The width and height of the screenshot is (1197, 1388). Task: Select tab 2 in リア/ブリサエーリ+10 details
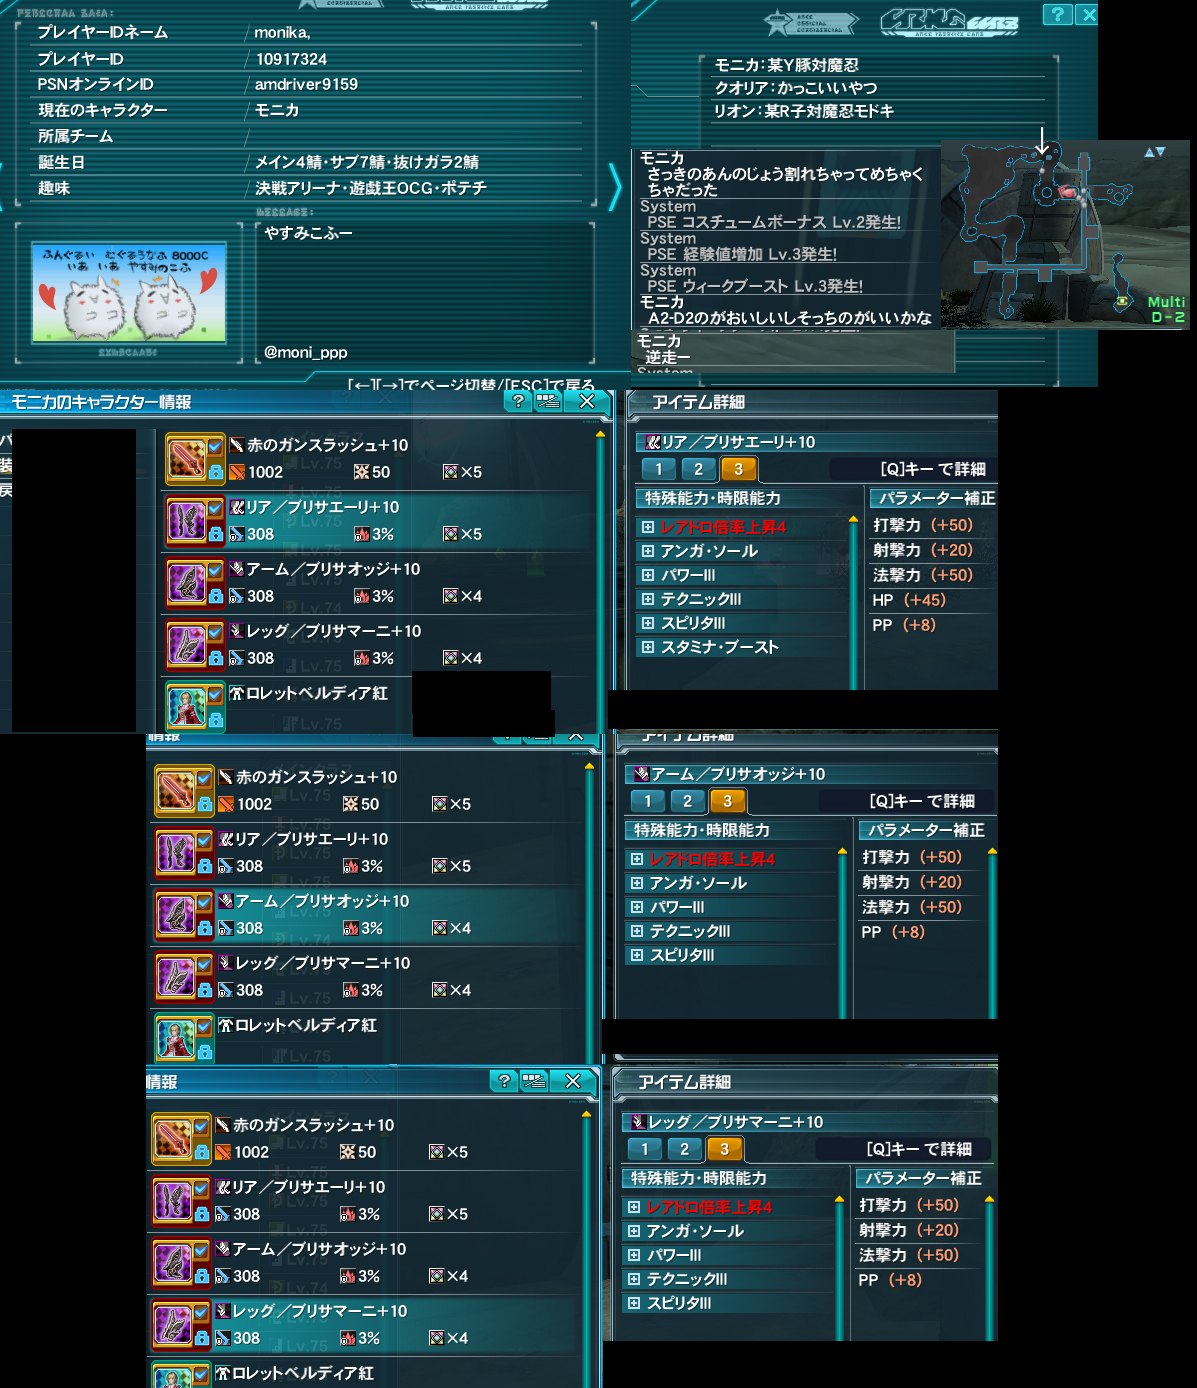(698, 469)
